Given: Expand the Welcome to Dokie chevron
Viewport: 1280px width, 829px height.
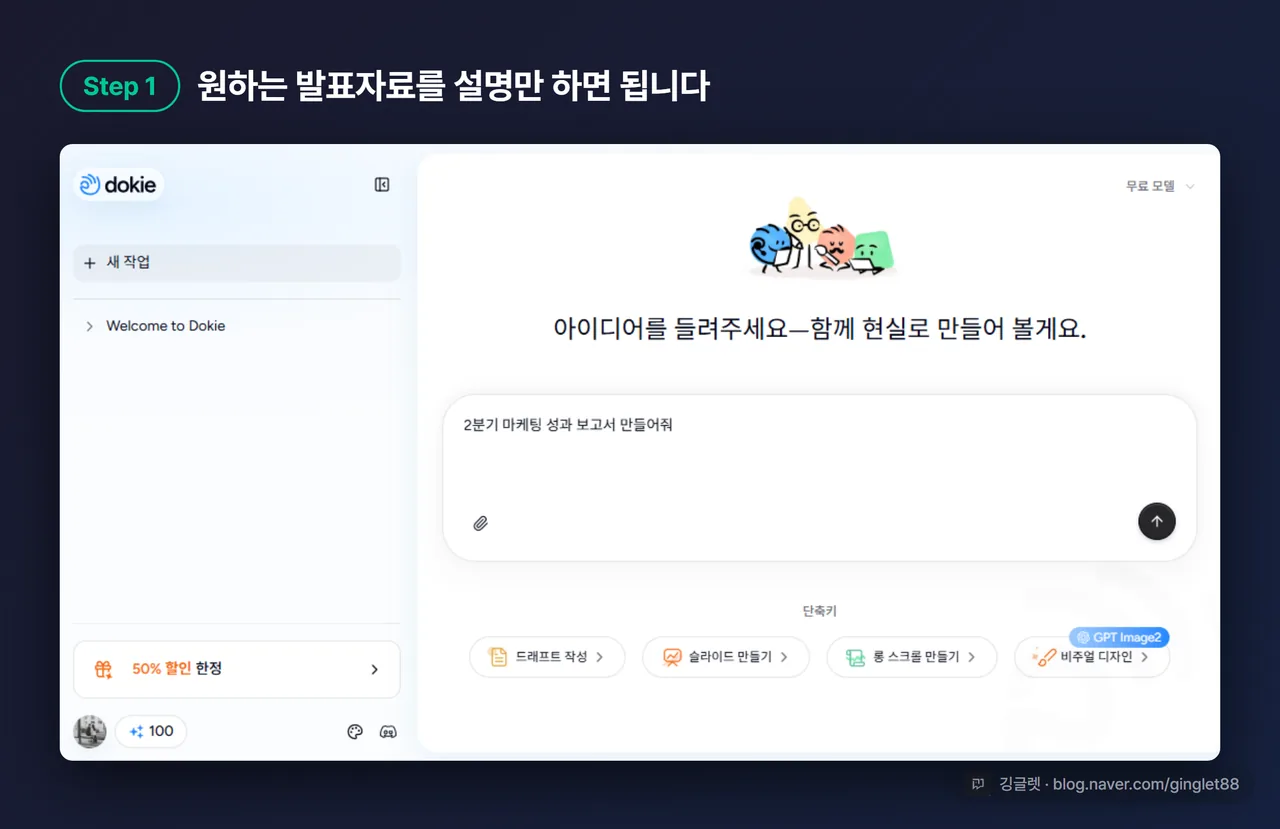Looking at the screenshot, I should click(x=89, y=326).
